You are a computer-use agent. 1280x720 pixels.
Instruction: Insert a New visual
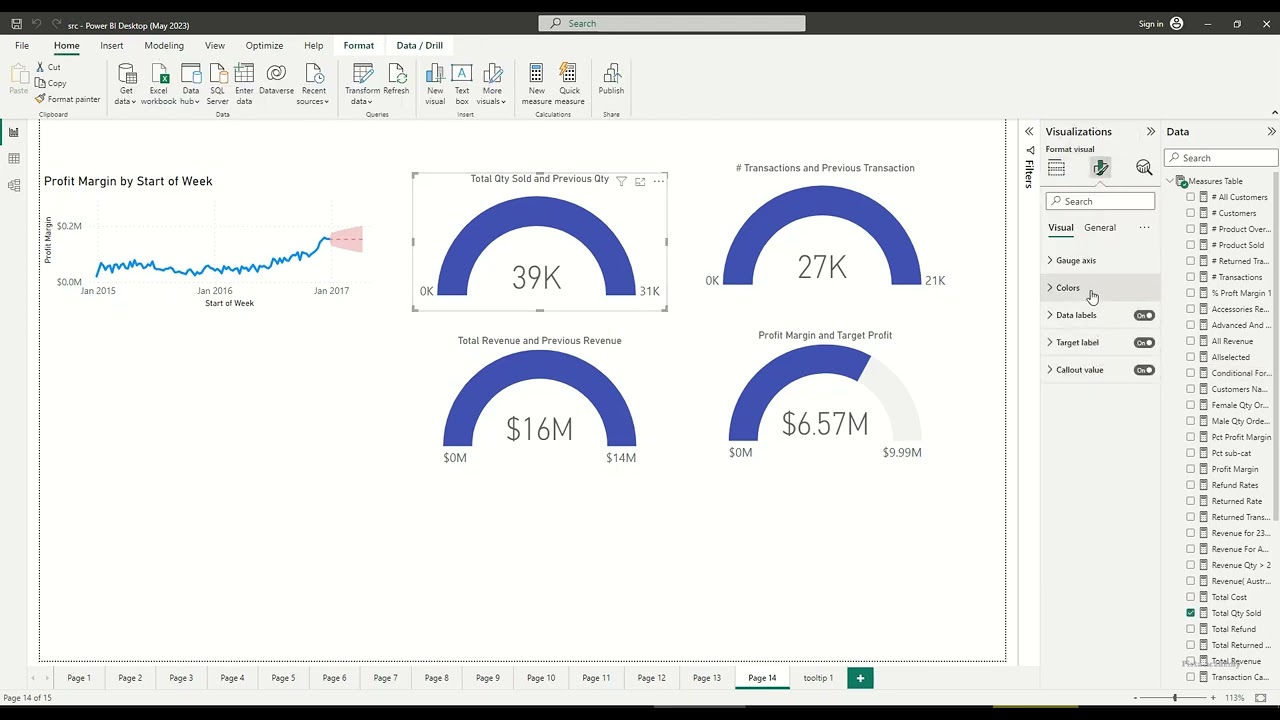[x=435, y=84]
